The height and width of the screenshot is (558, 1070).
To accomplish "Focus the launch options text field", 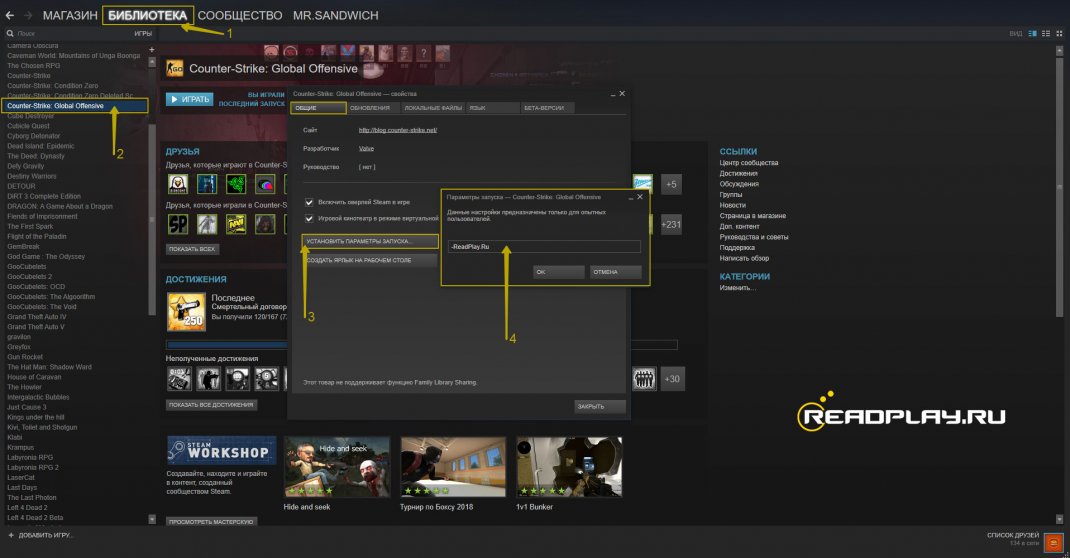I will click(544, 246).
